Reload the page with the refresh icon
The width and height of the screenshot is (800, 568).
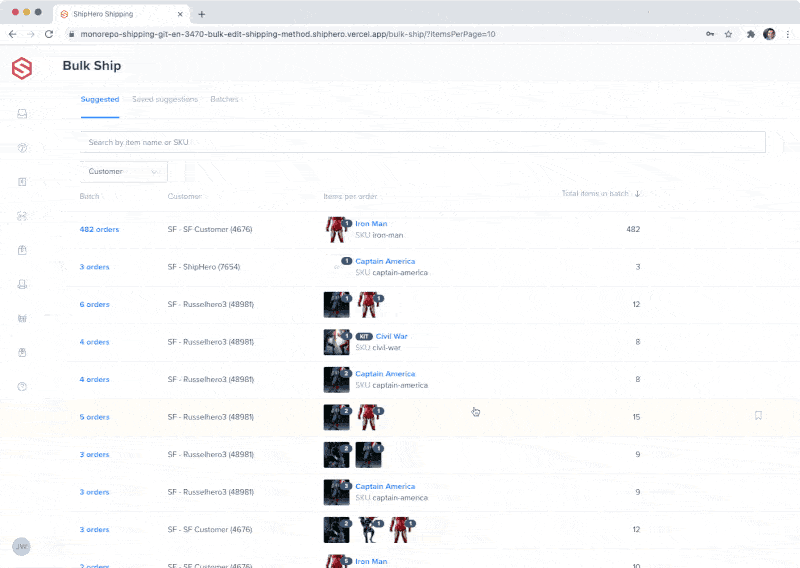pyautogui.click(x=49, y=34)
